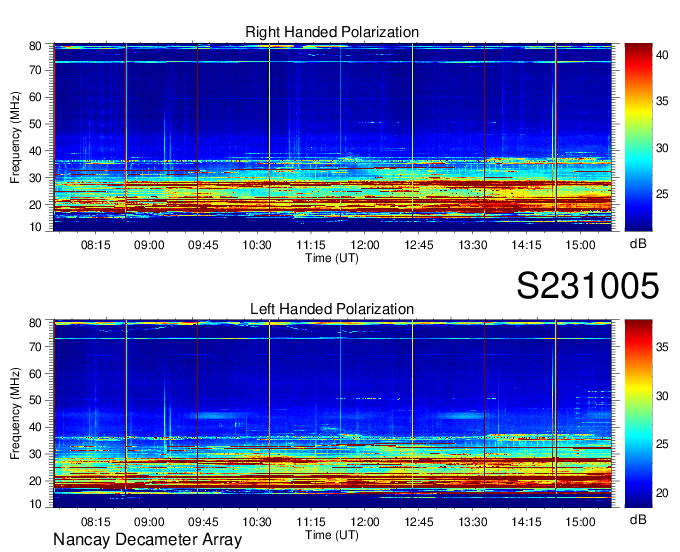Select the dB label under Left Handed color bar
Image resolution: width=680 pixels, height=552 pixels.
pyautogui.click(x=638, y=519)
